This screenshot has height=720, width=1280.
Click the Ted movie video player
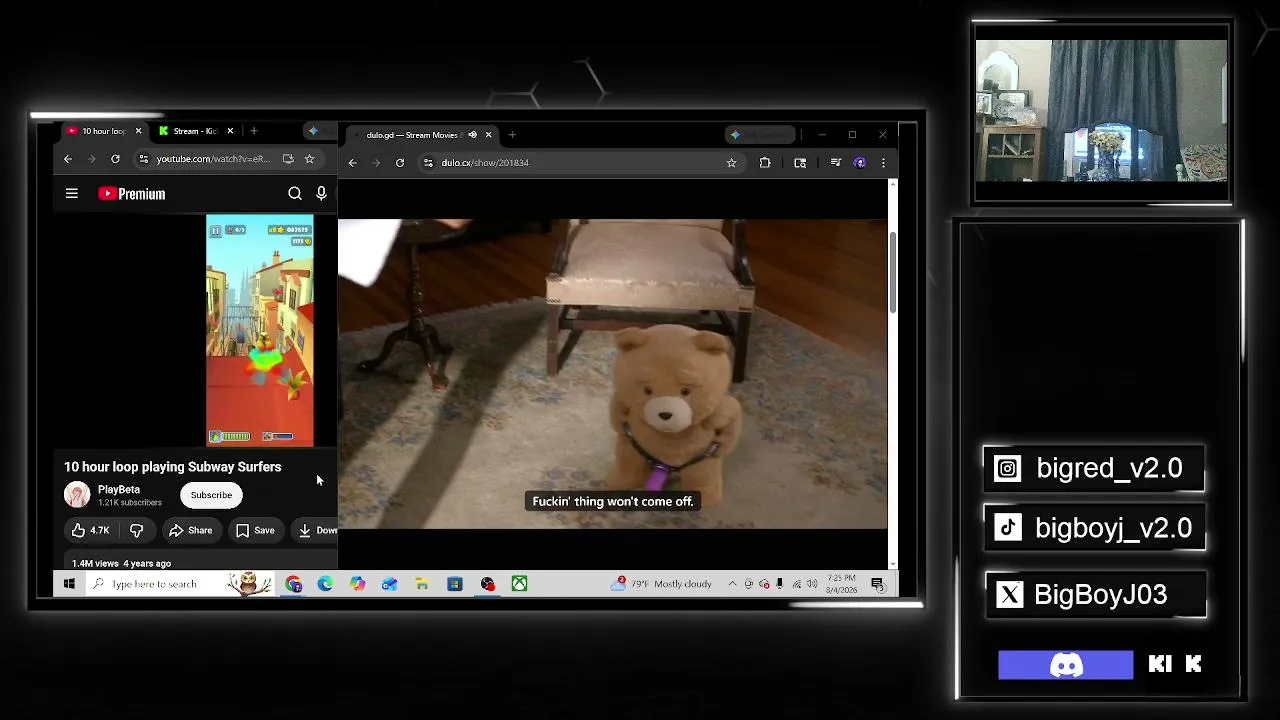tap(612, 374)
